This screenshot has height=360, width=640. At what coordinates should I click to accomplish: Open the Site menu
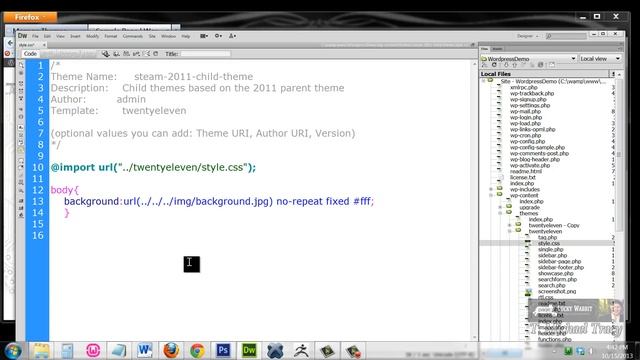152,36
